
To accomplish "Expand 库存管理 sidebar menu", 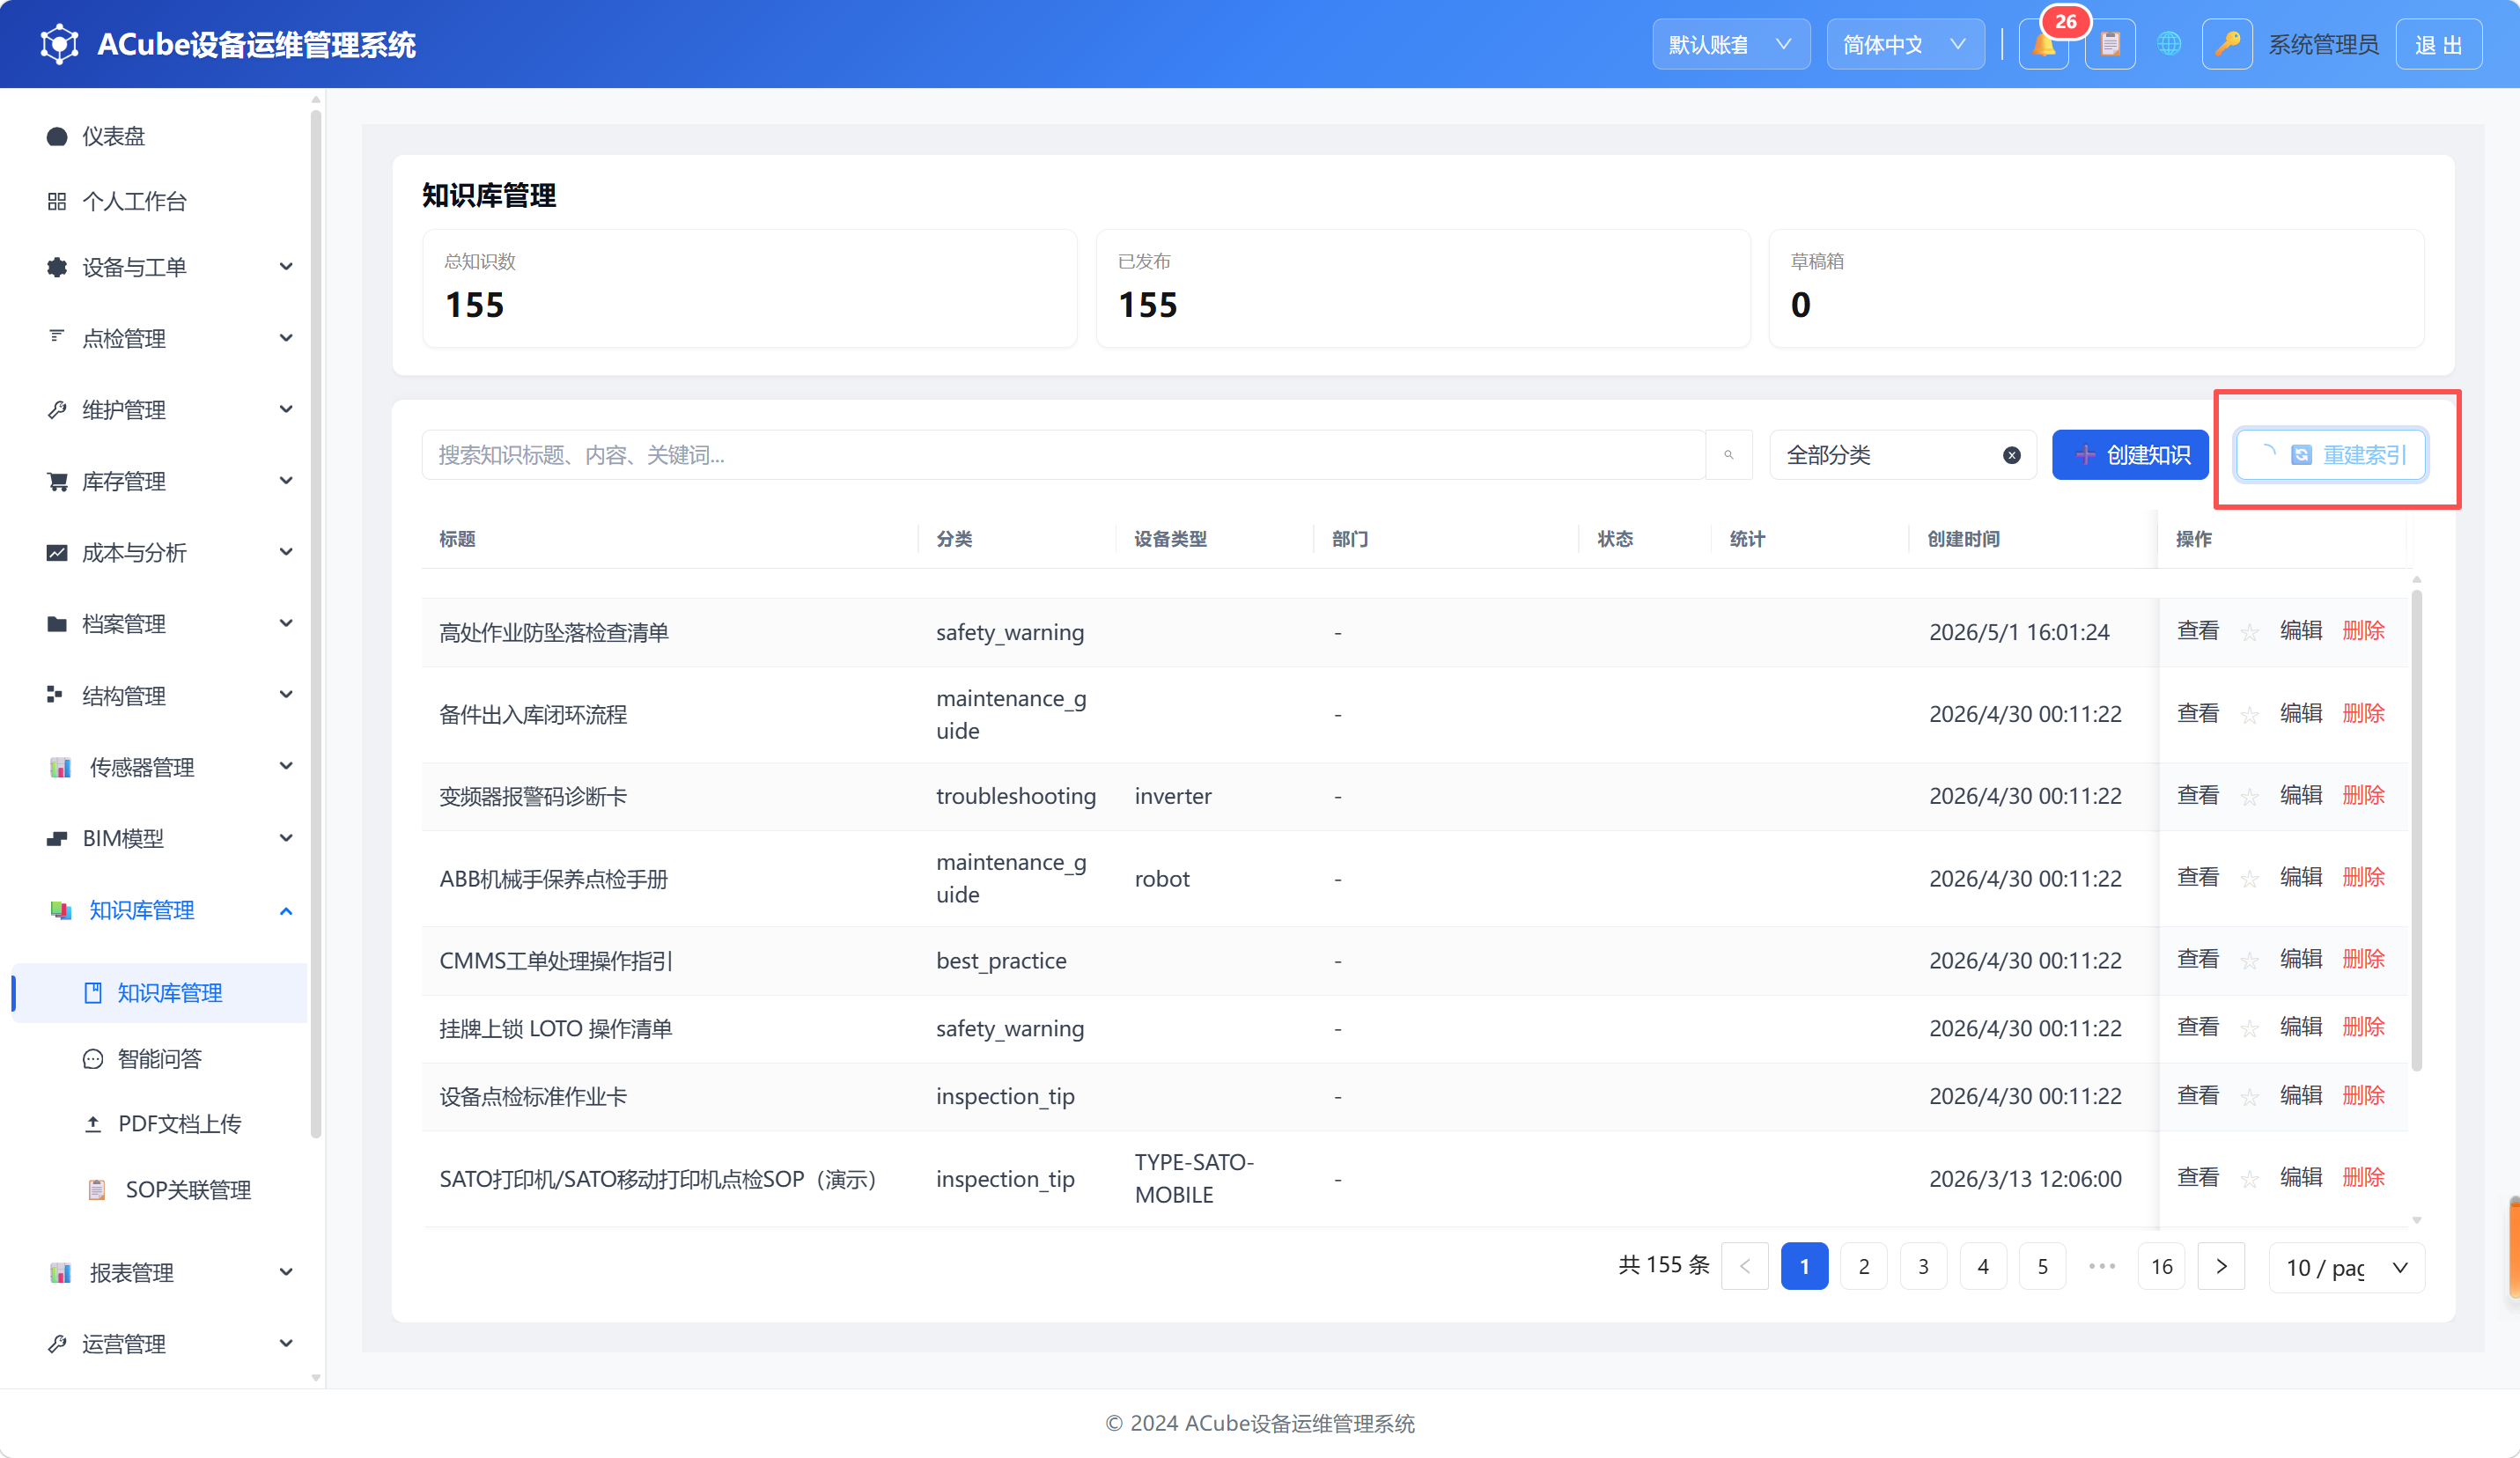I will tap(160, 481).
